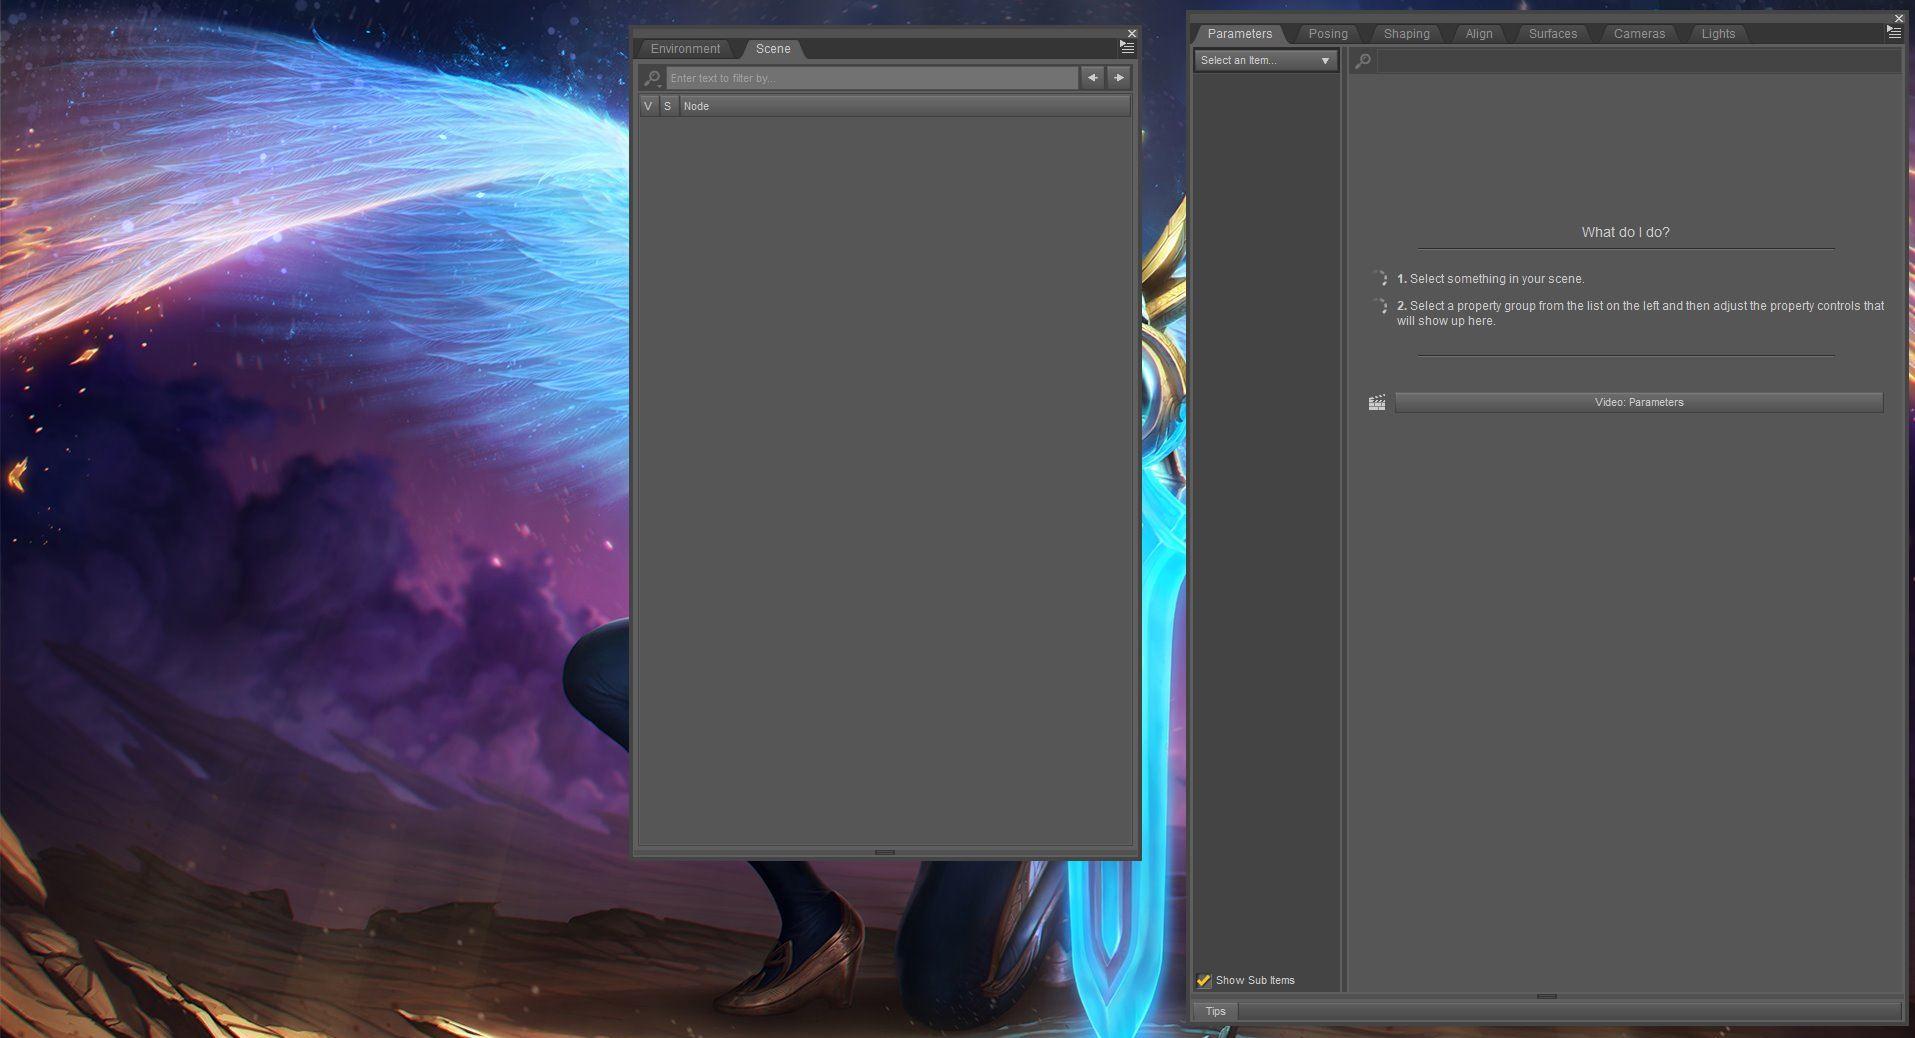
Task: Click 'Select something in your scene' step
Action: pos(1490,279)
